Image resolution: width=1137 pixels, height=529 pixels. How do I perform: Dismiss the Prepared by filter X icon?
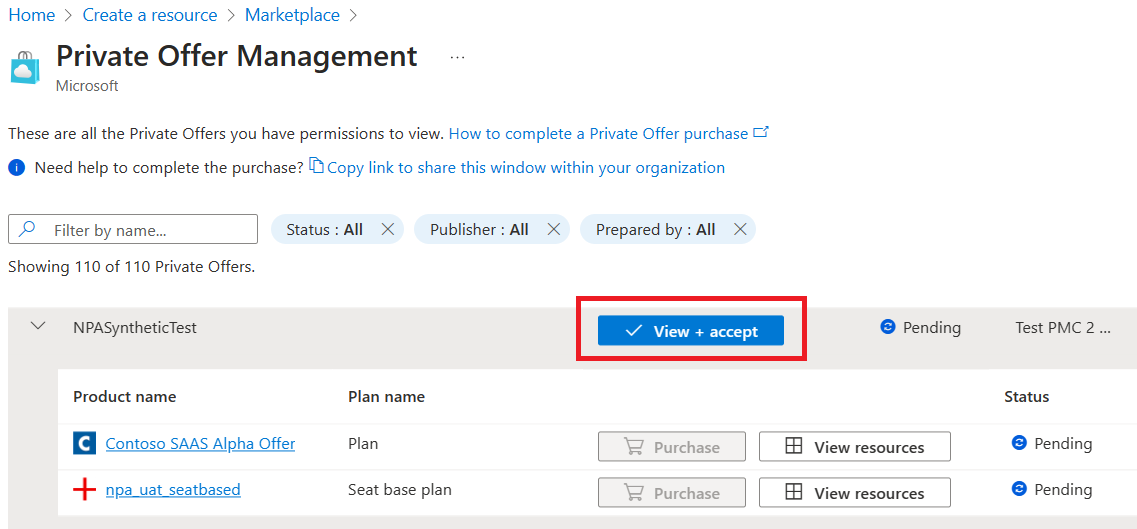point(740,230)
